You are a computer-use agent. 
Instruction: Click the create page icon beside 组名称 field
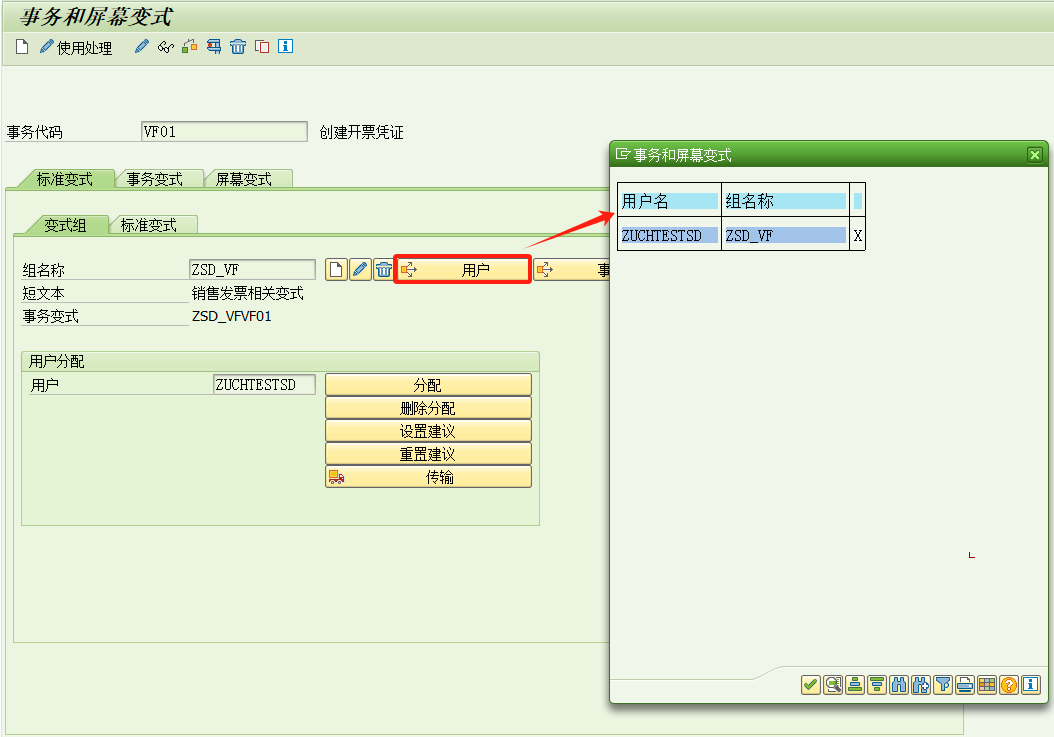[336, 270]
